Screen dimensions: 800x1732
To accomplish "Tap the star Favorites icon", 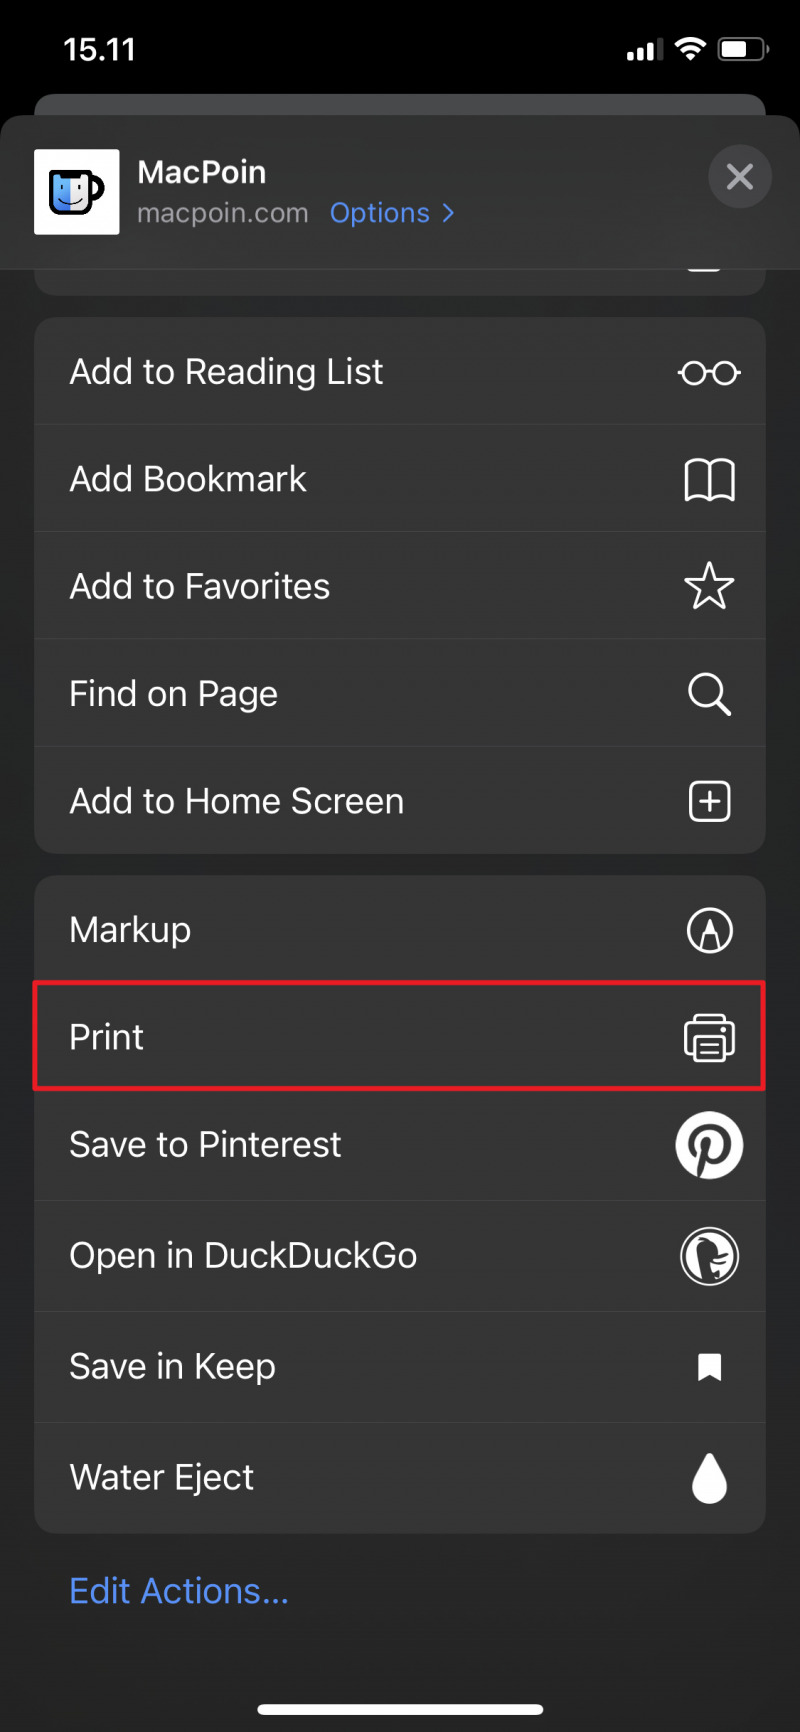I will (709, 586).
